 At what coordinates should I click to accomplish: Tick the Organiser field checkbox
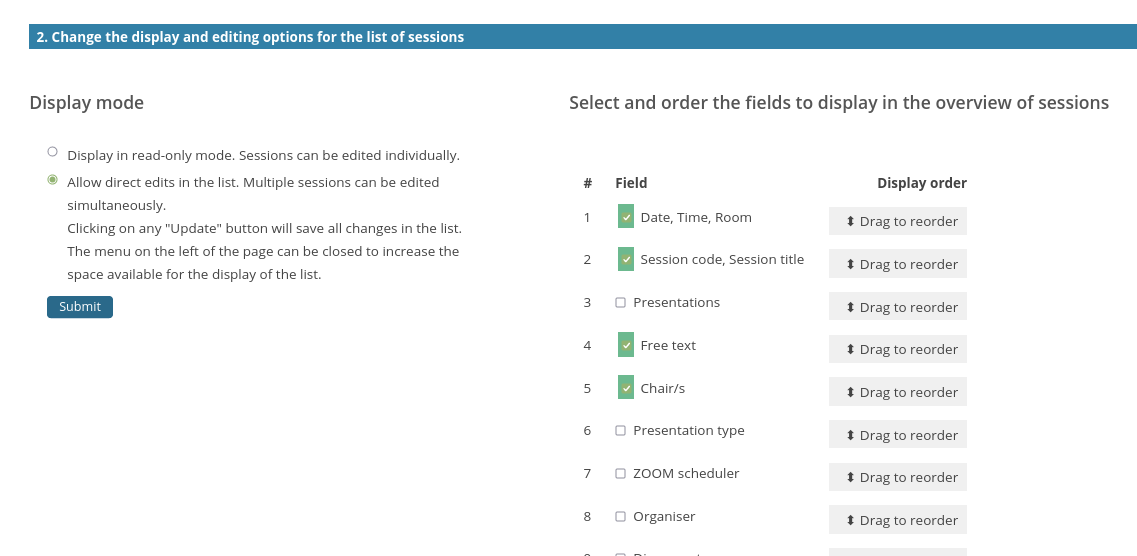click(620, 516)
